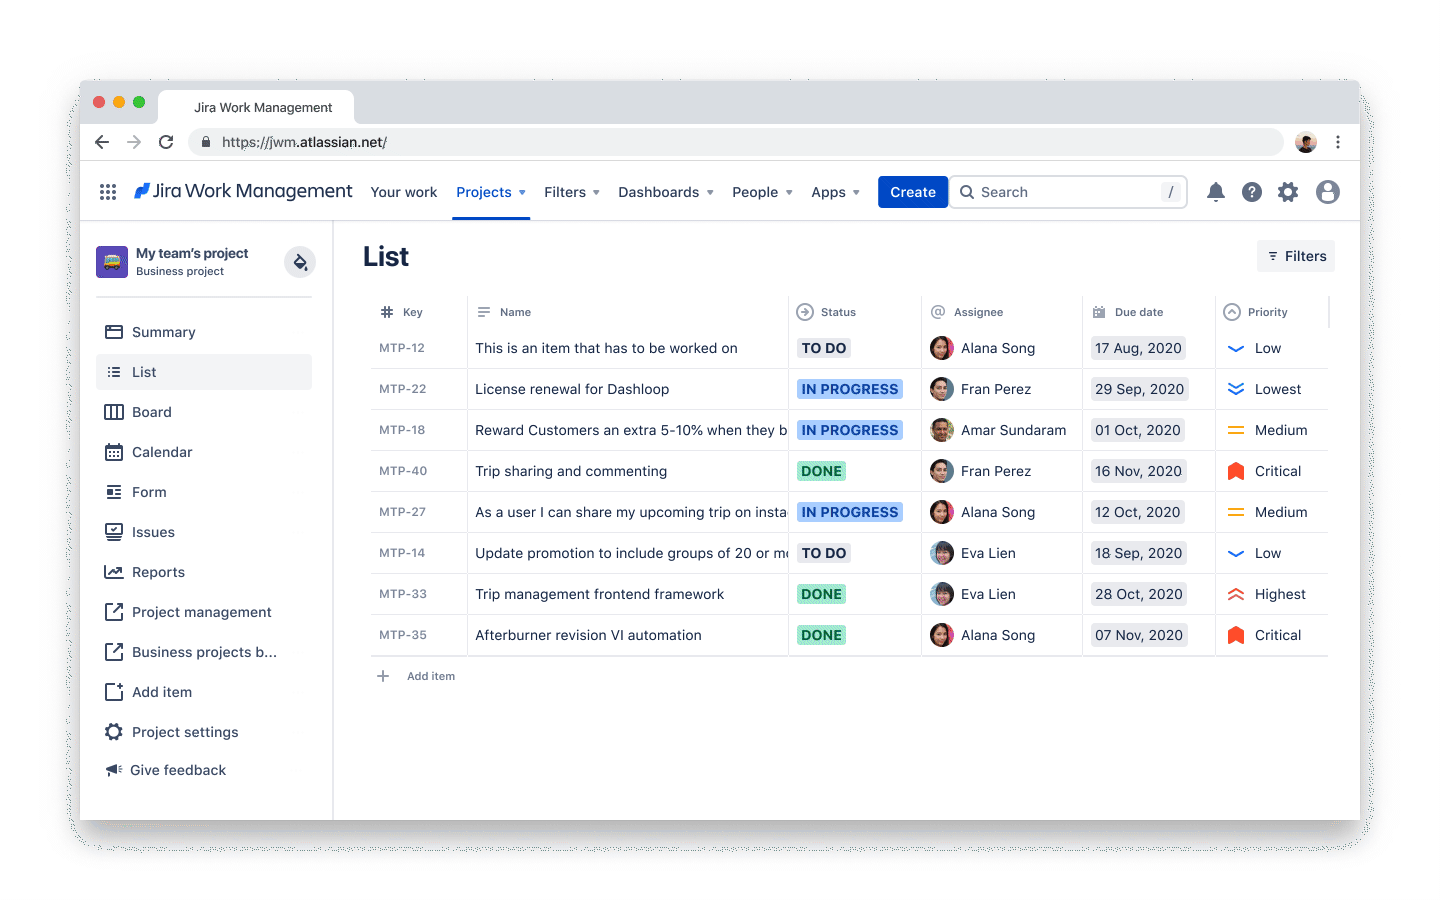Click the Status column header icon

point(805,312)
